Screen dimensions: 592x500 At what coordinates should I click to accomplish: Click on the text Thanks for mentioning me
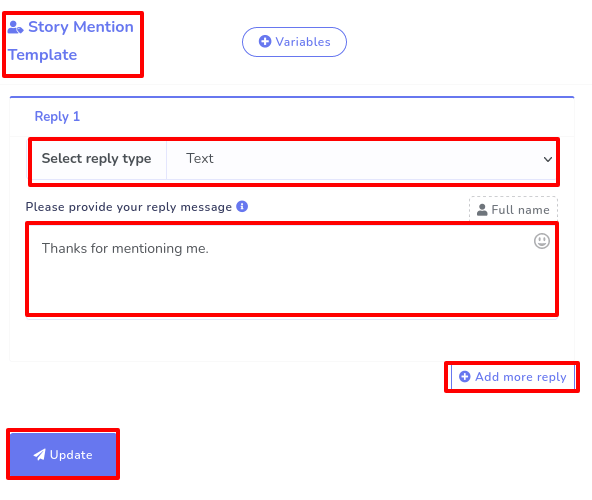pyautogui.click(x=125, y=248)
